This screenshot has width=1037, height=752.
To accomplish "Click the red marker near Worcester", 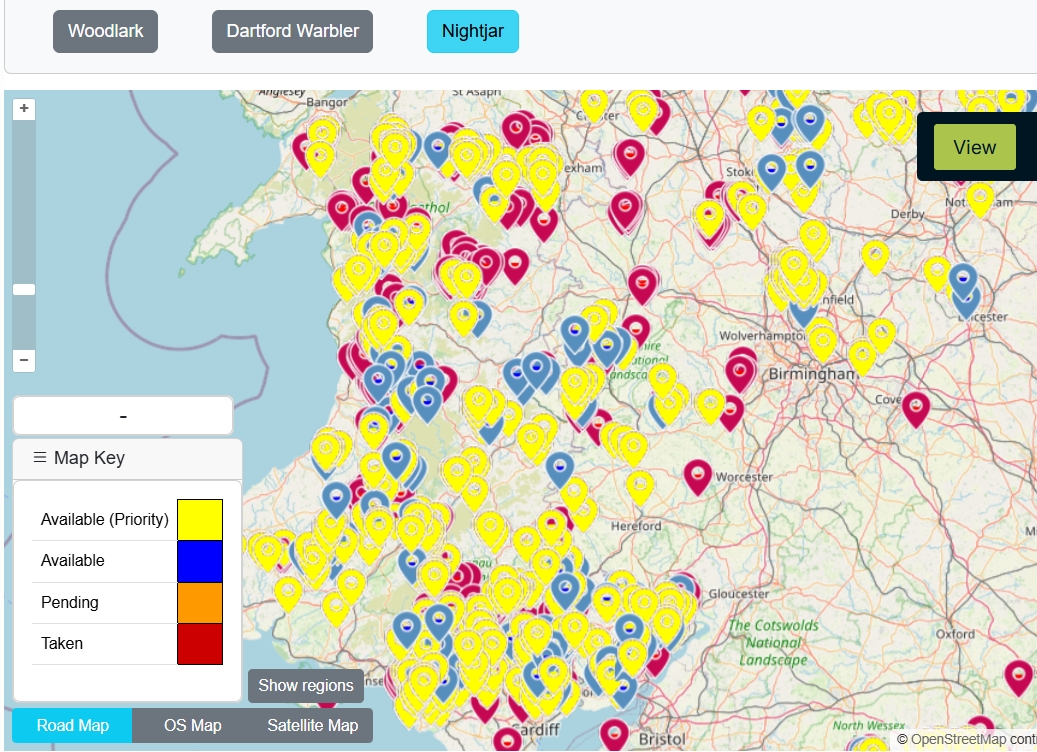I will [x=698, y=477].
